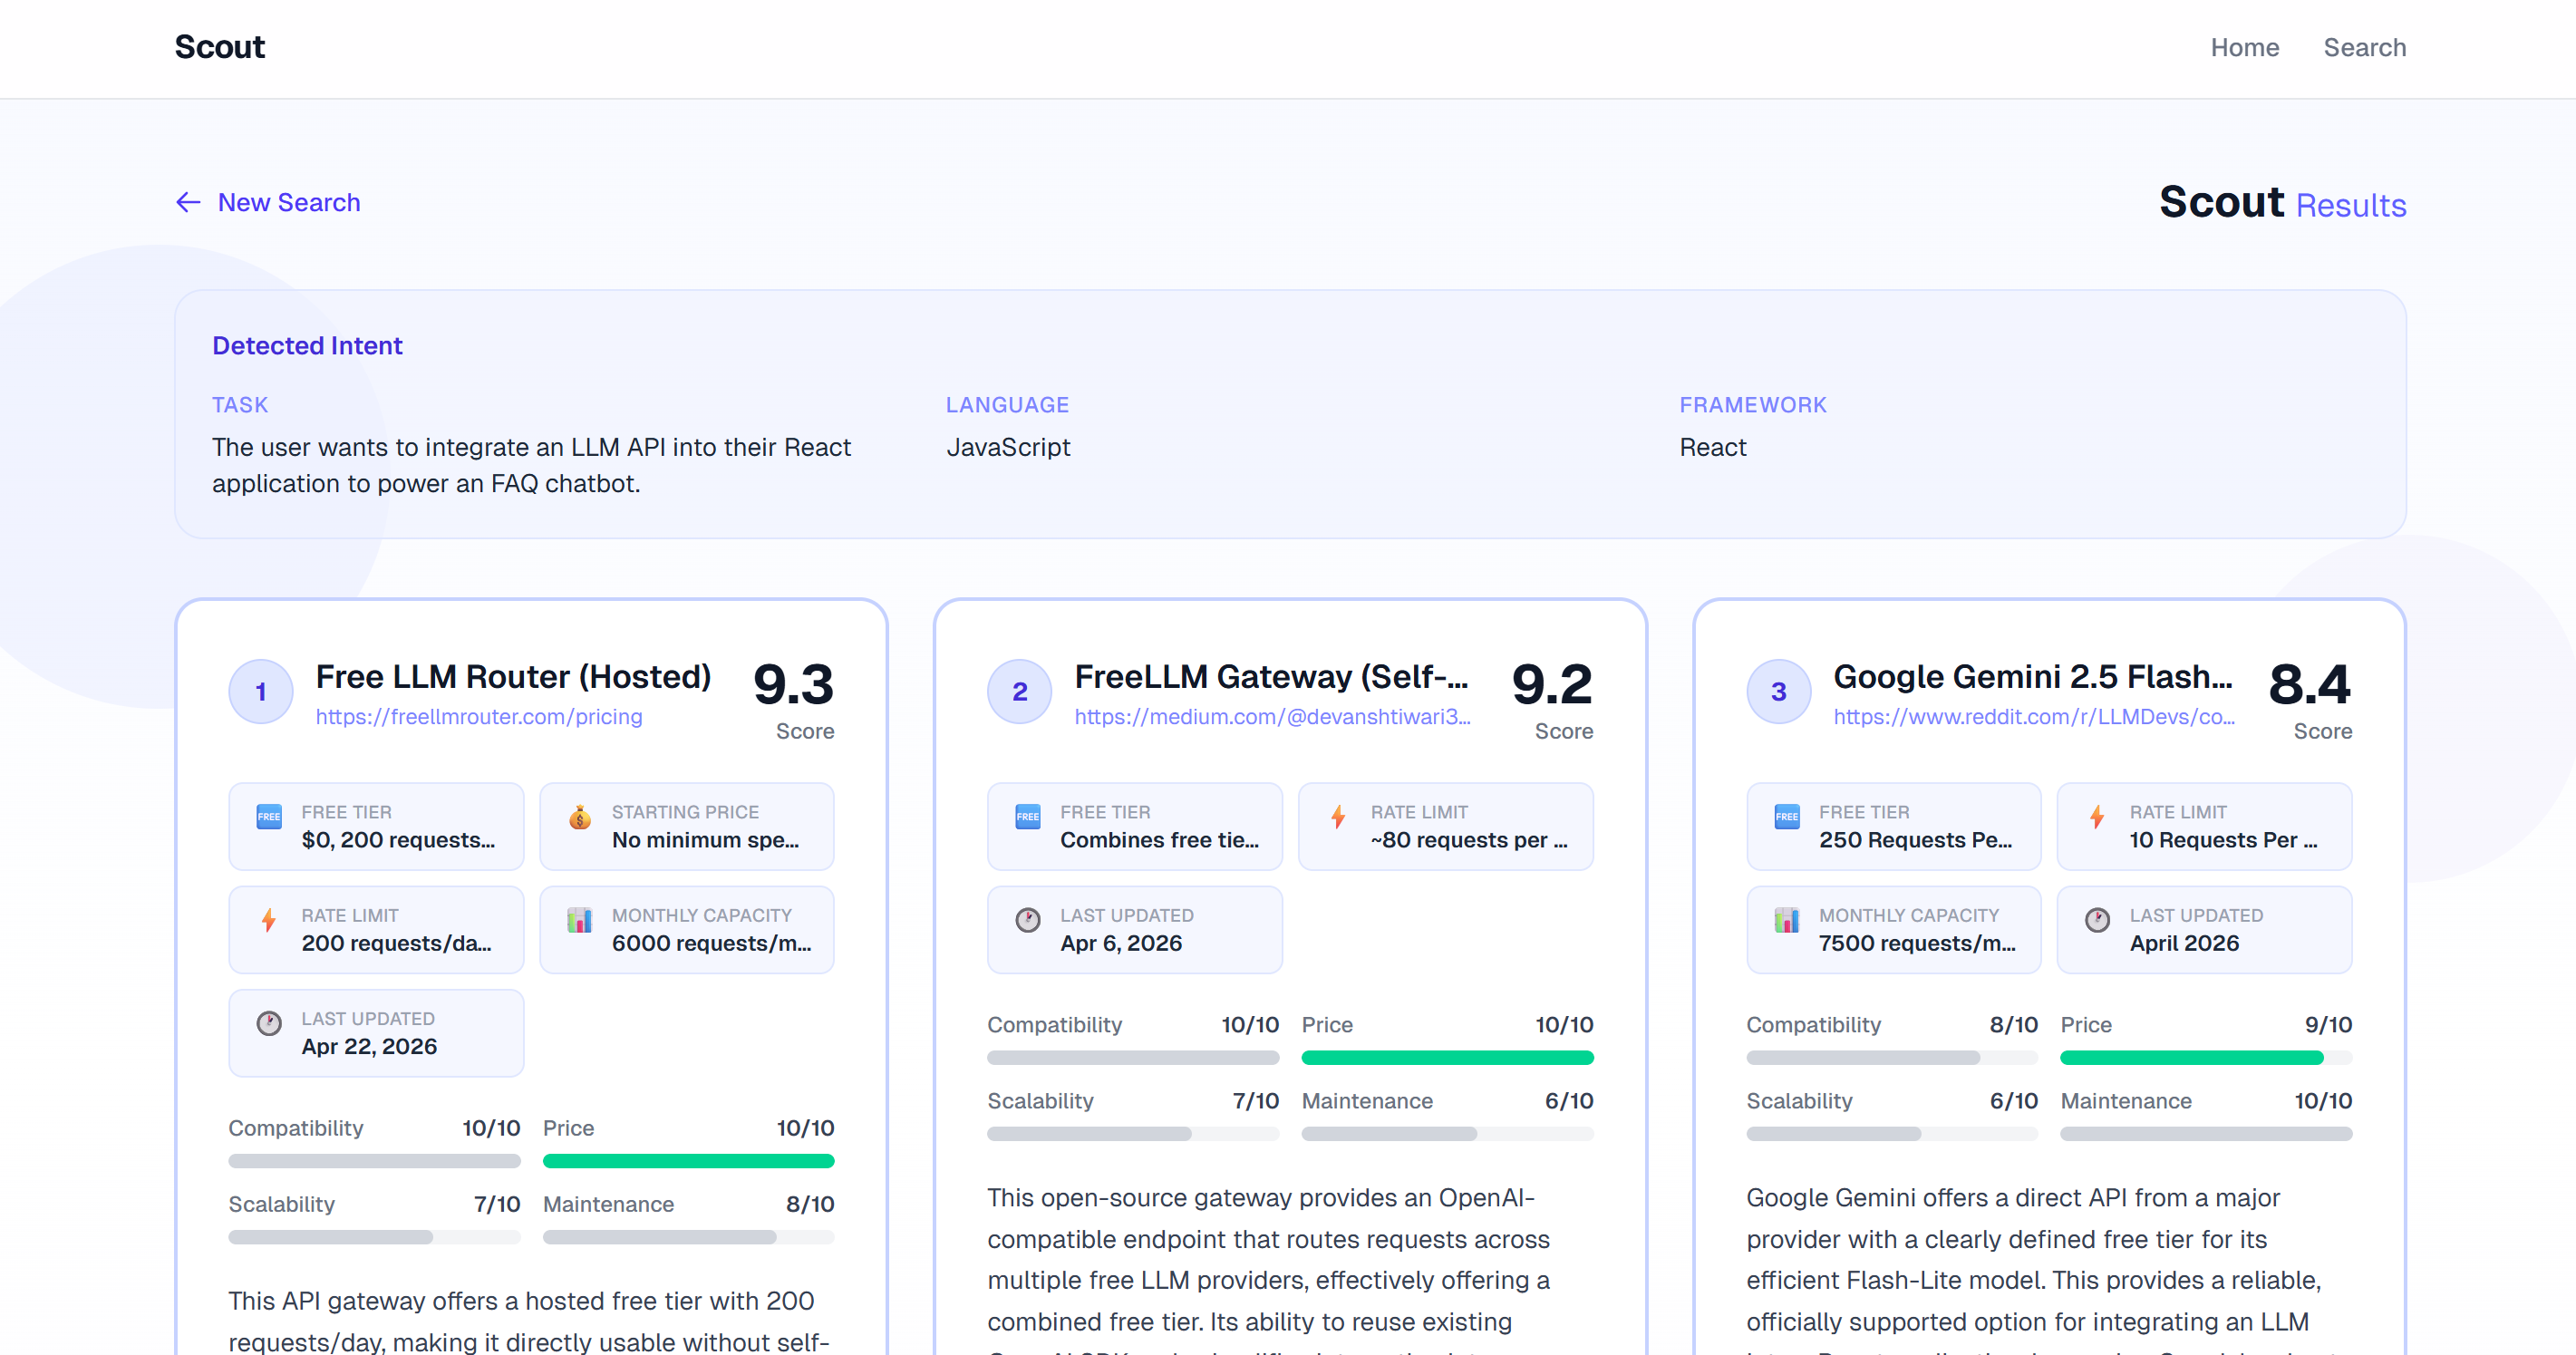
Task: Click the back arrow beside New Search
Action: (188, 203)
